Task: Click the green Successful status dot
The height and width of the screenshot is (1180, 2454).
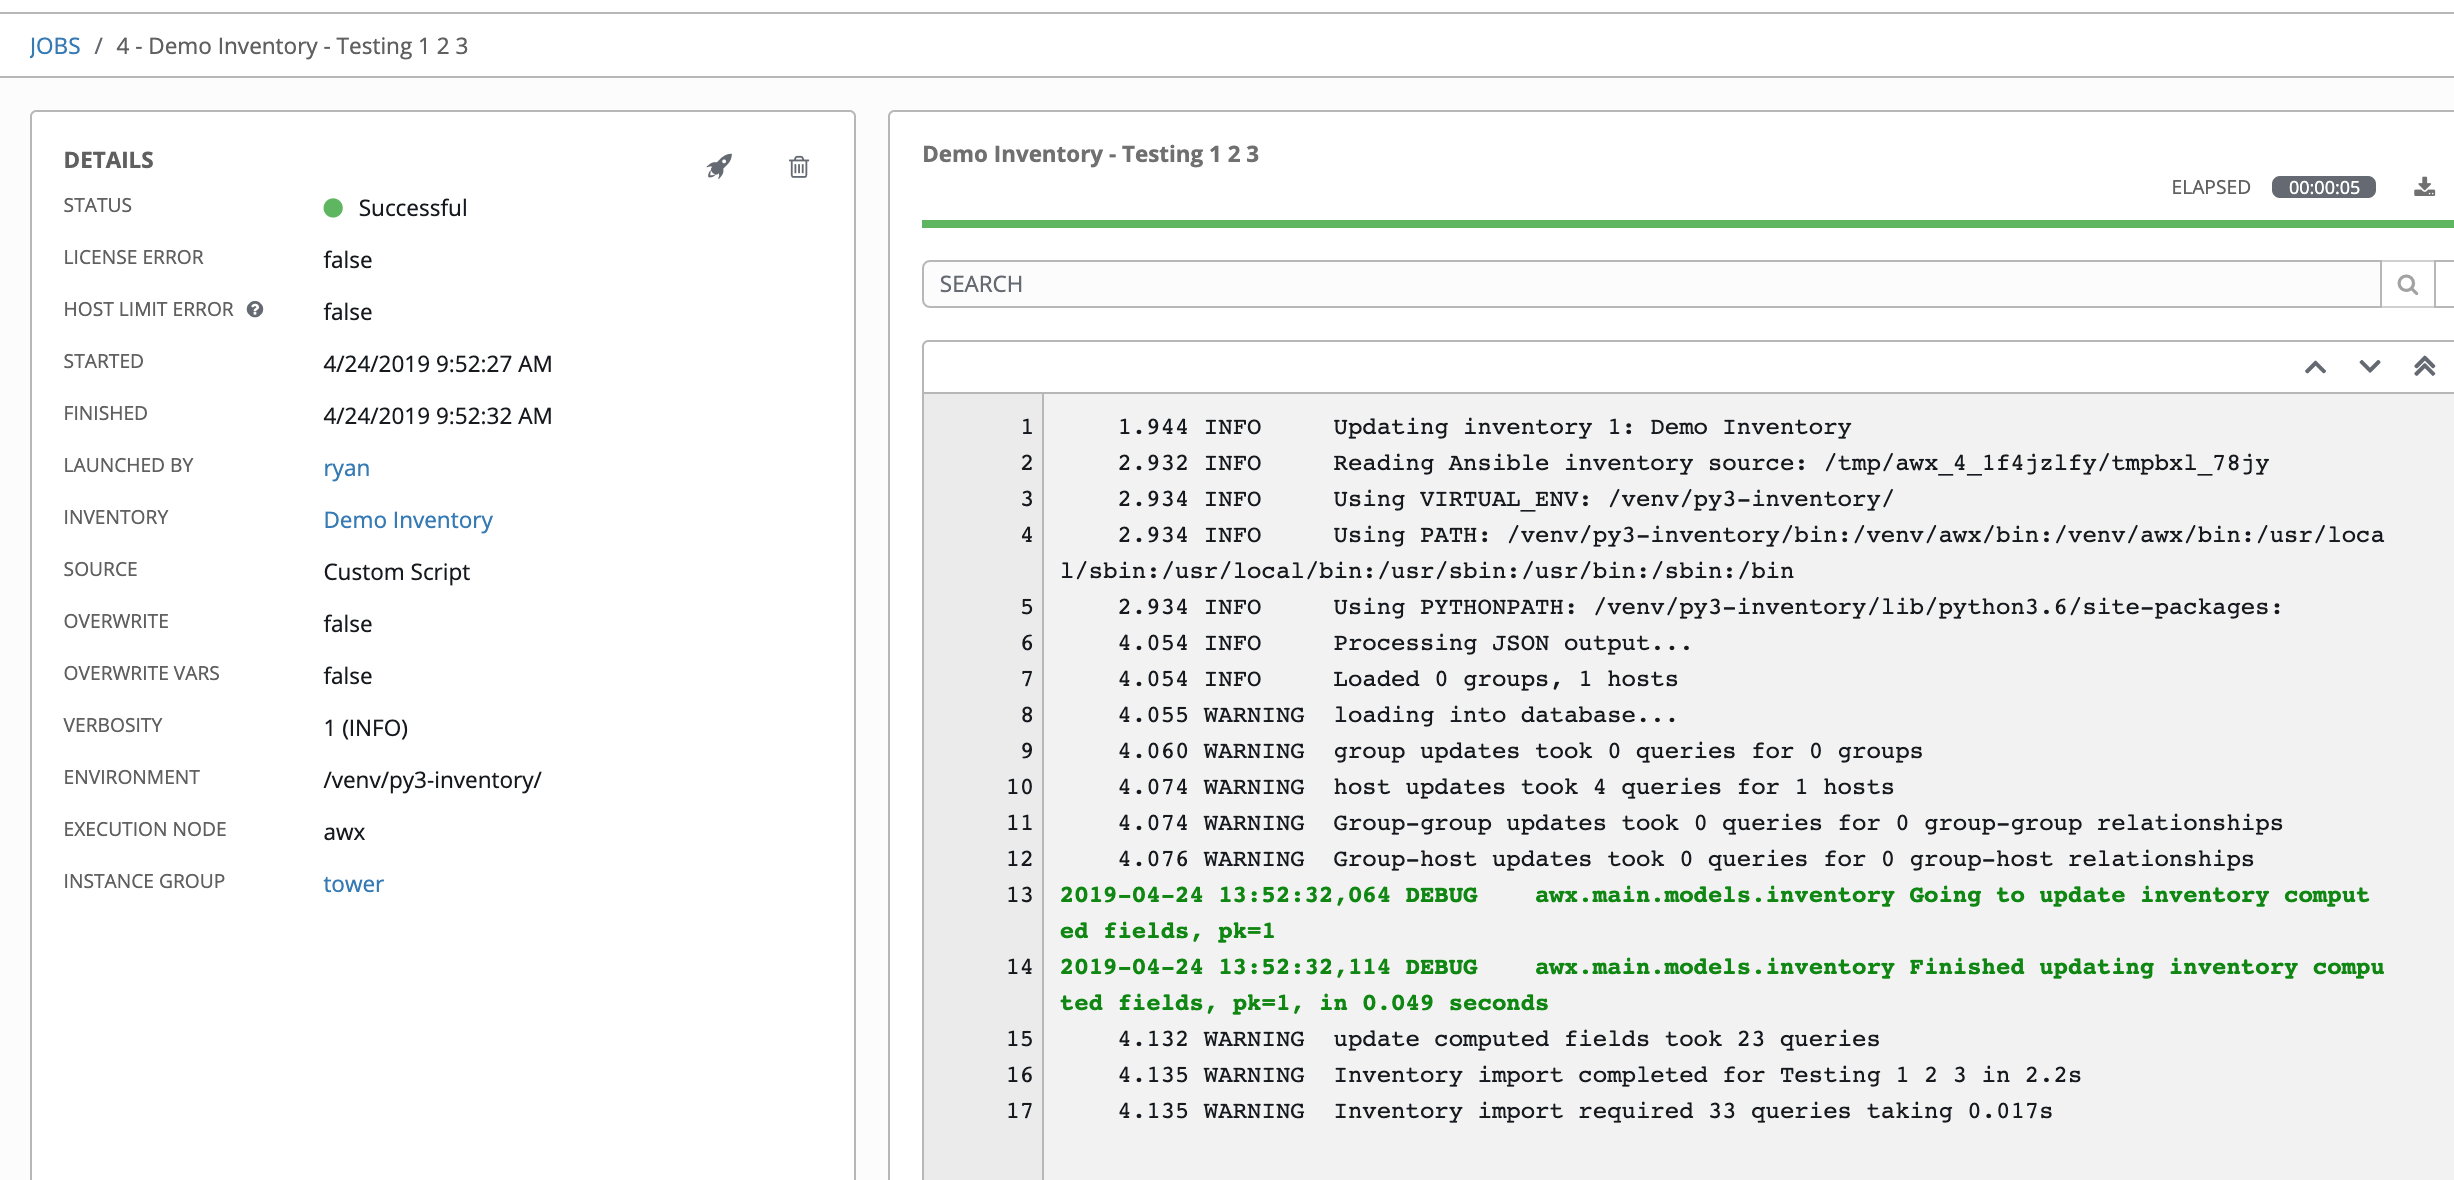Action: click(333, 208)
